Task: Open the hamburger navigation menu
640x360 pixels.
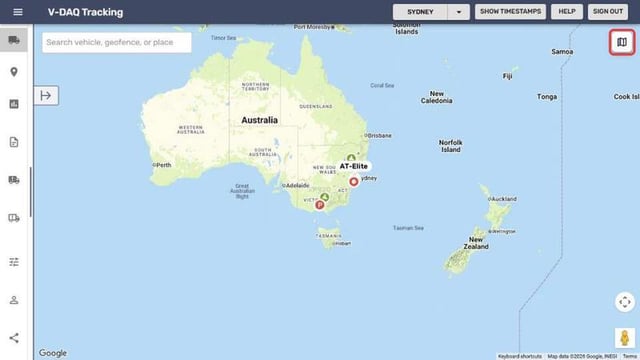Action: 18,12
